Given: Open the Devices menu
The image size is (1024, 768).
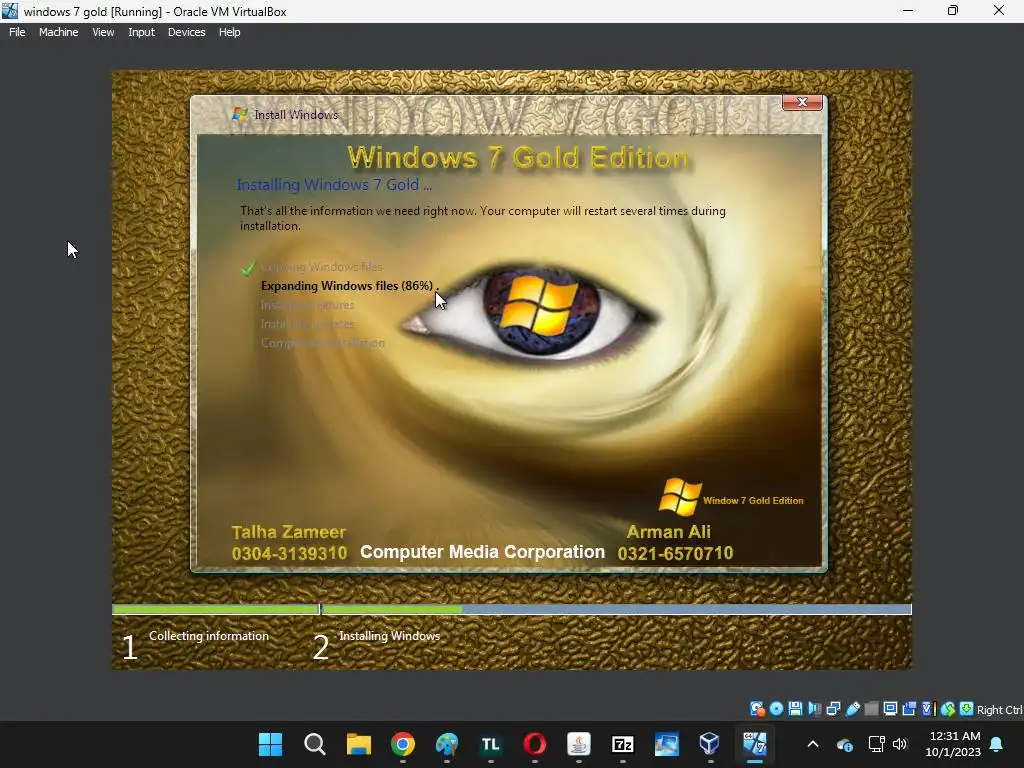Looking at the screenshot, I should coord(186,32).
